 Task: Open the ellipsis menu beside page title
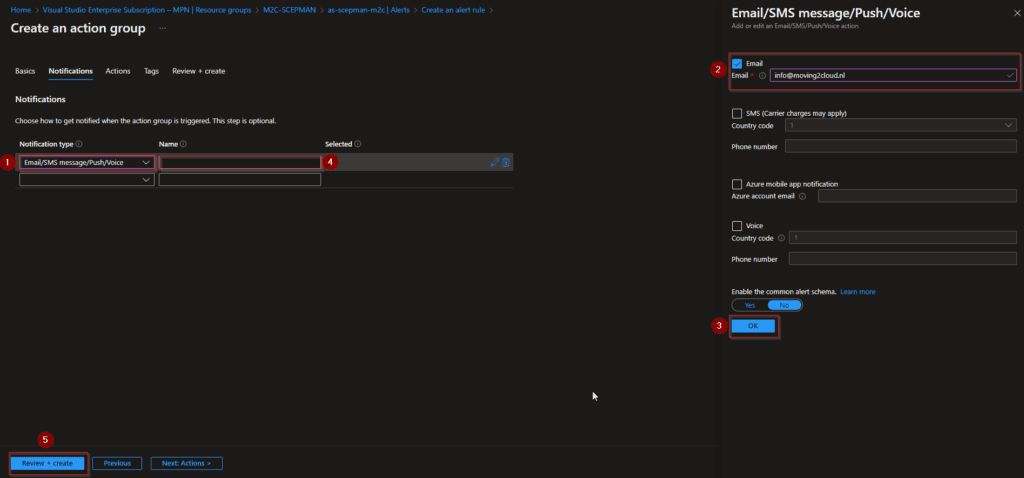point(162,28)
